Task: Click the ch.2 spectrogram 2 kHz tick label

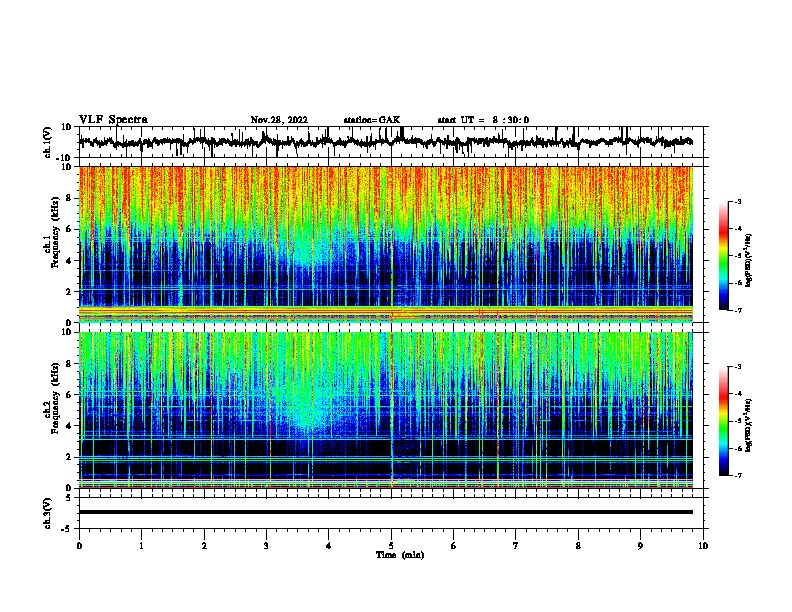Action: tap(69, 457)
